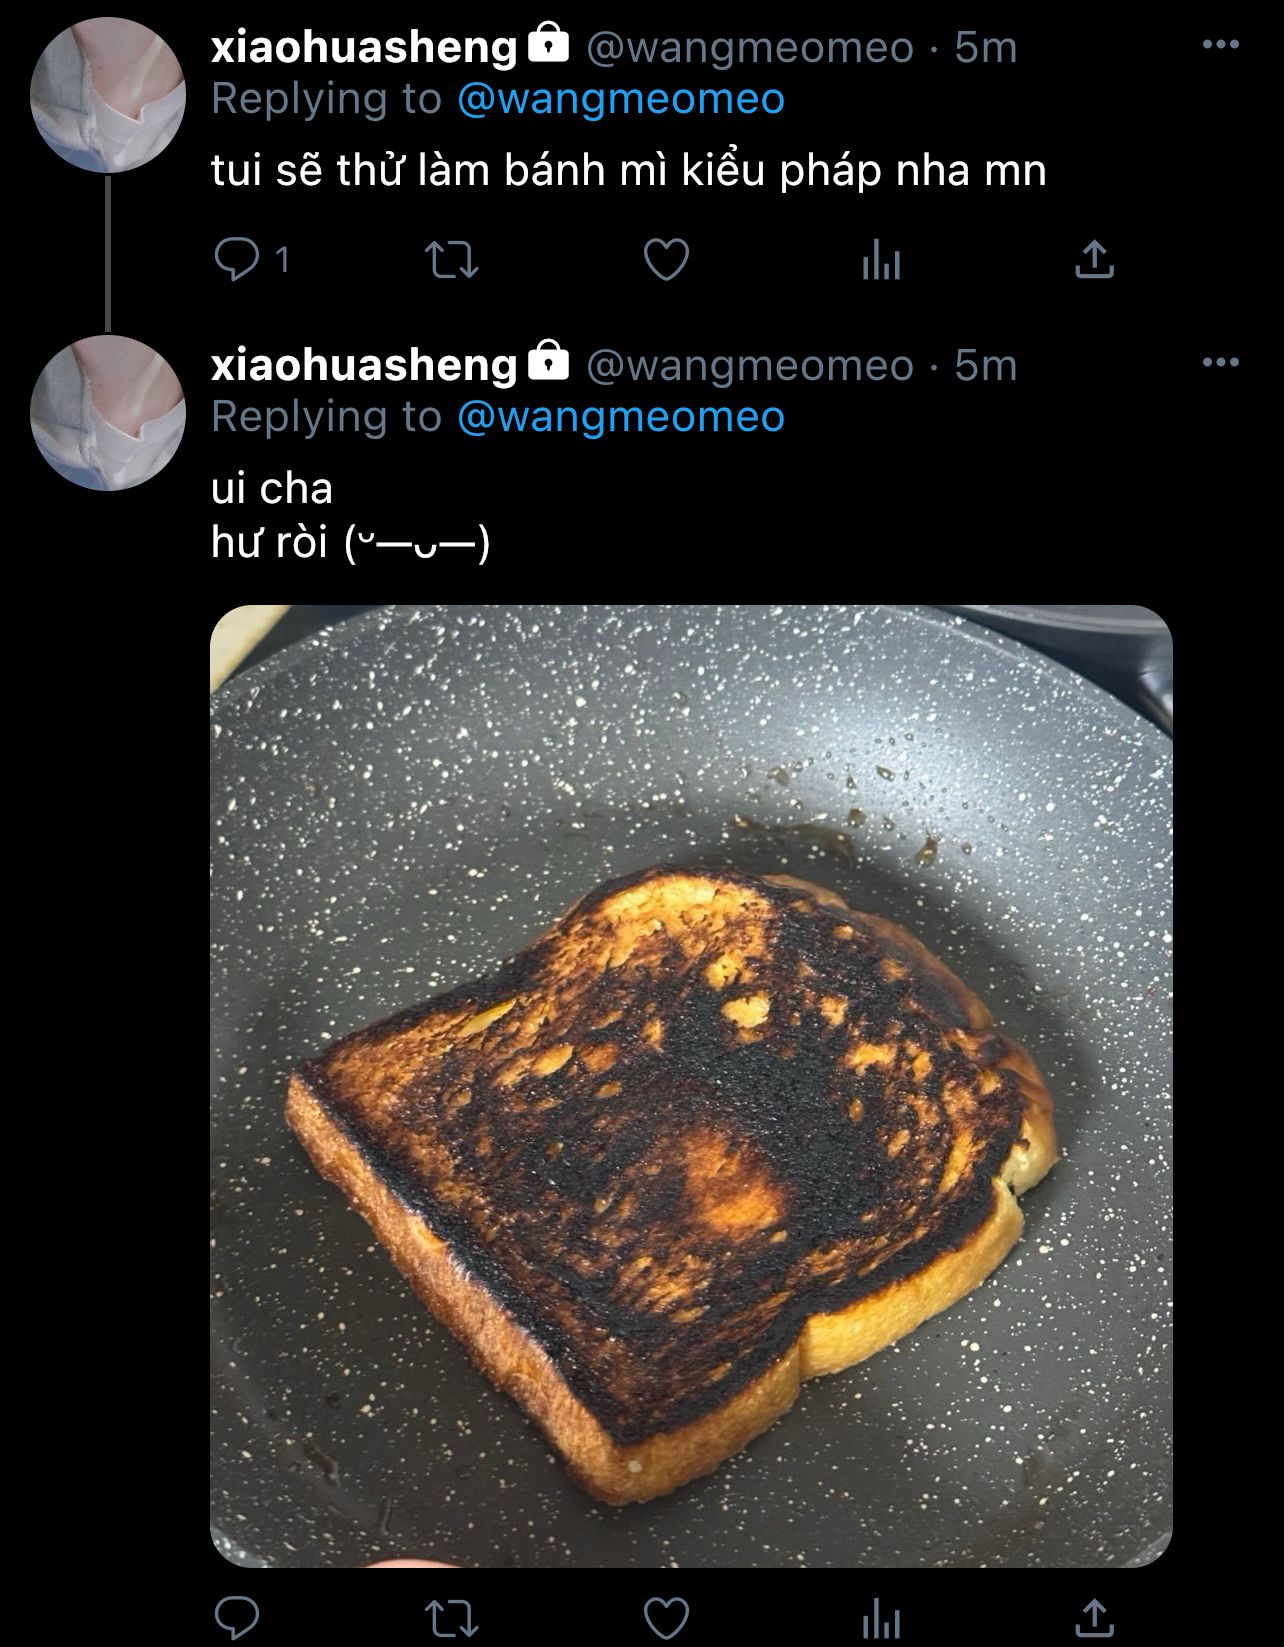Screen dimensions: 1284x1647
Task: Open first tweet's profile avatar
Action: 108,95
